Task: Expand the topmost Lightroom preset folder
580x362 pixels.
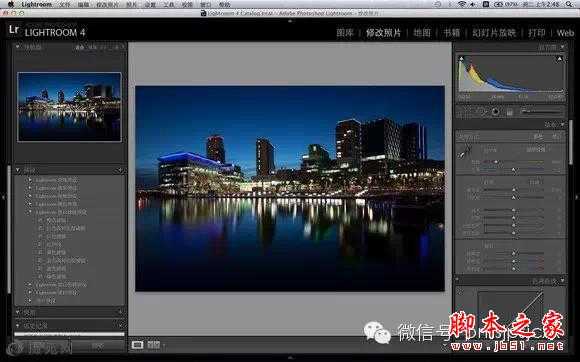Action: click(29, 180)
